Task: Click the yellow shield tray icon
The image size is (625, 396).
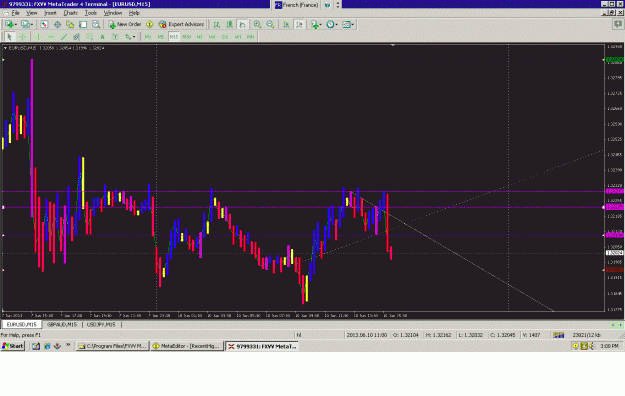Action: pyautogui.click(x=576, y=346)
